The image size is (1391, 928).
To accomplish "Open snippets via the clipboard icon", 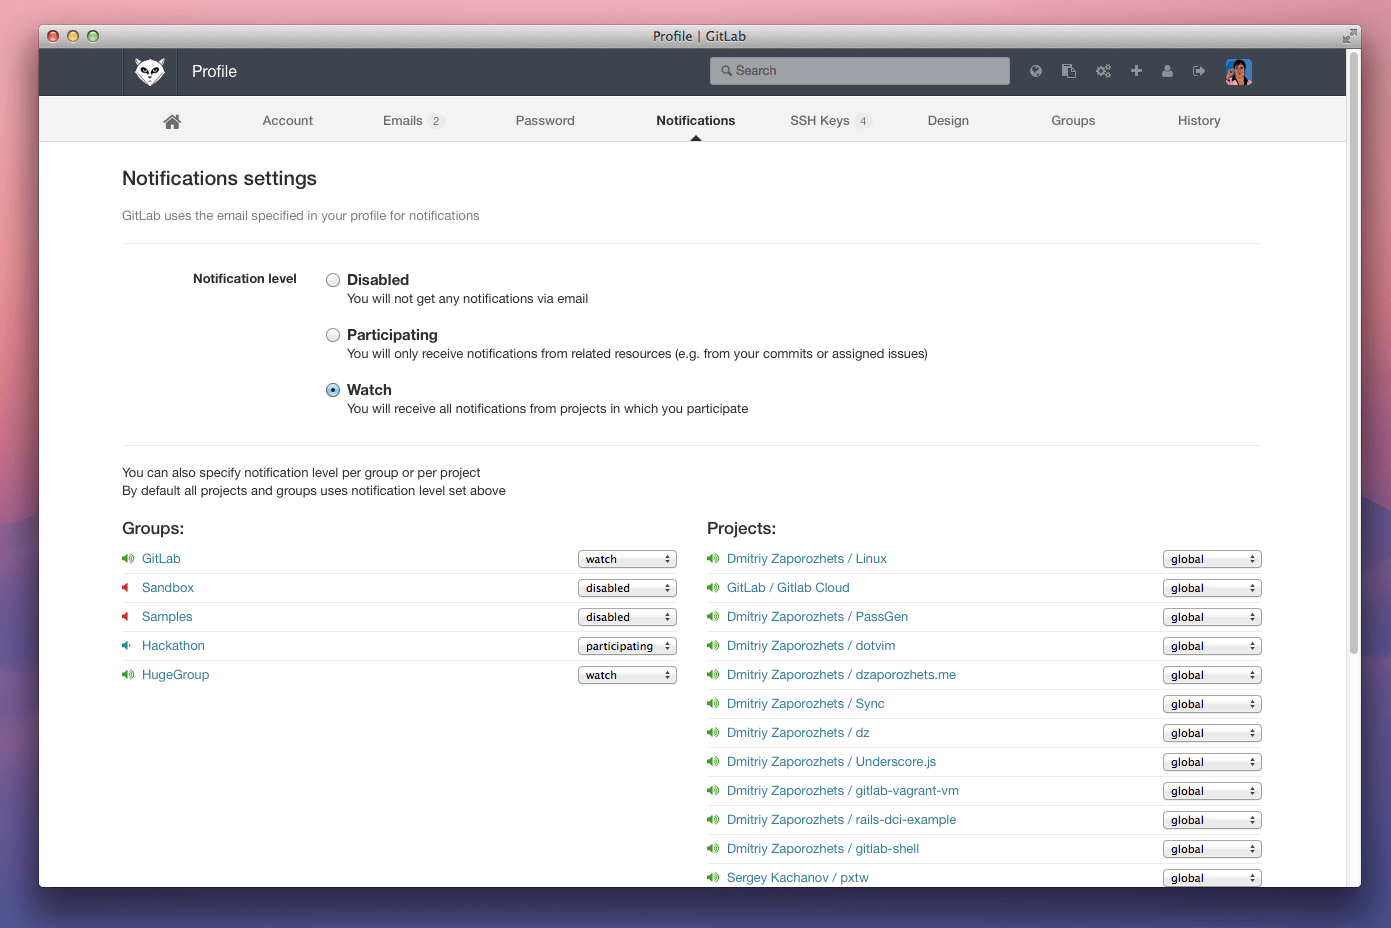I will (x=1069, y=71).
